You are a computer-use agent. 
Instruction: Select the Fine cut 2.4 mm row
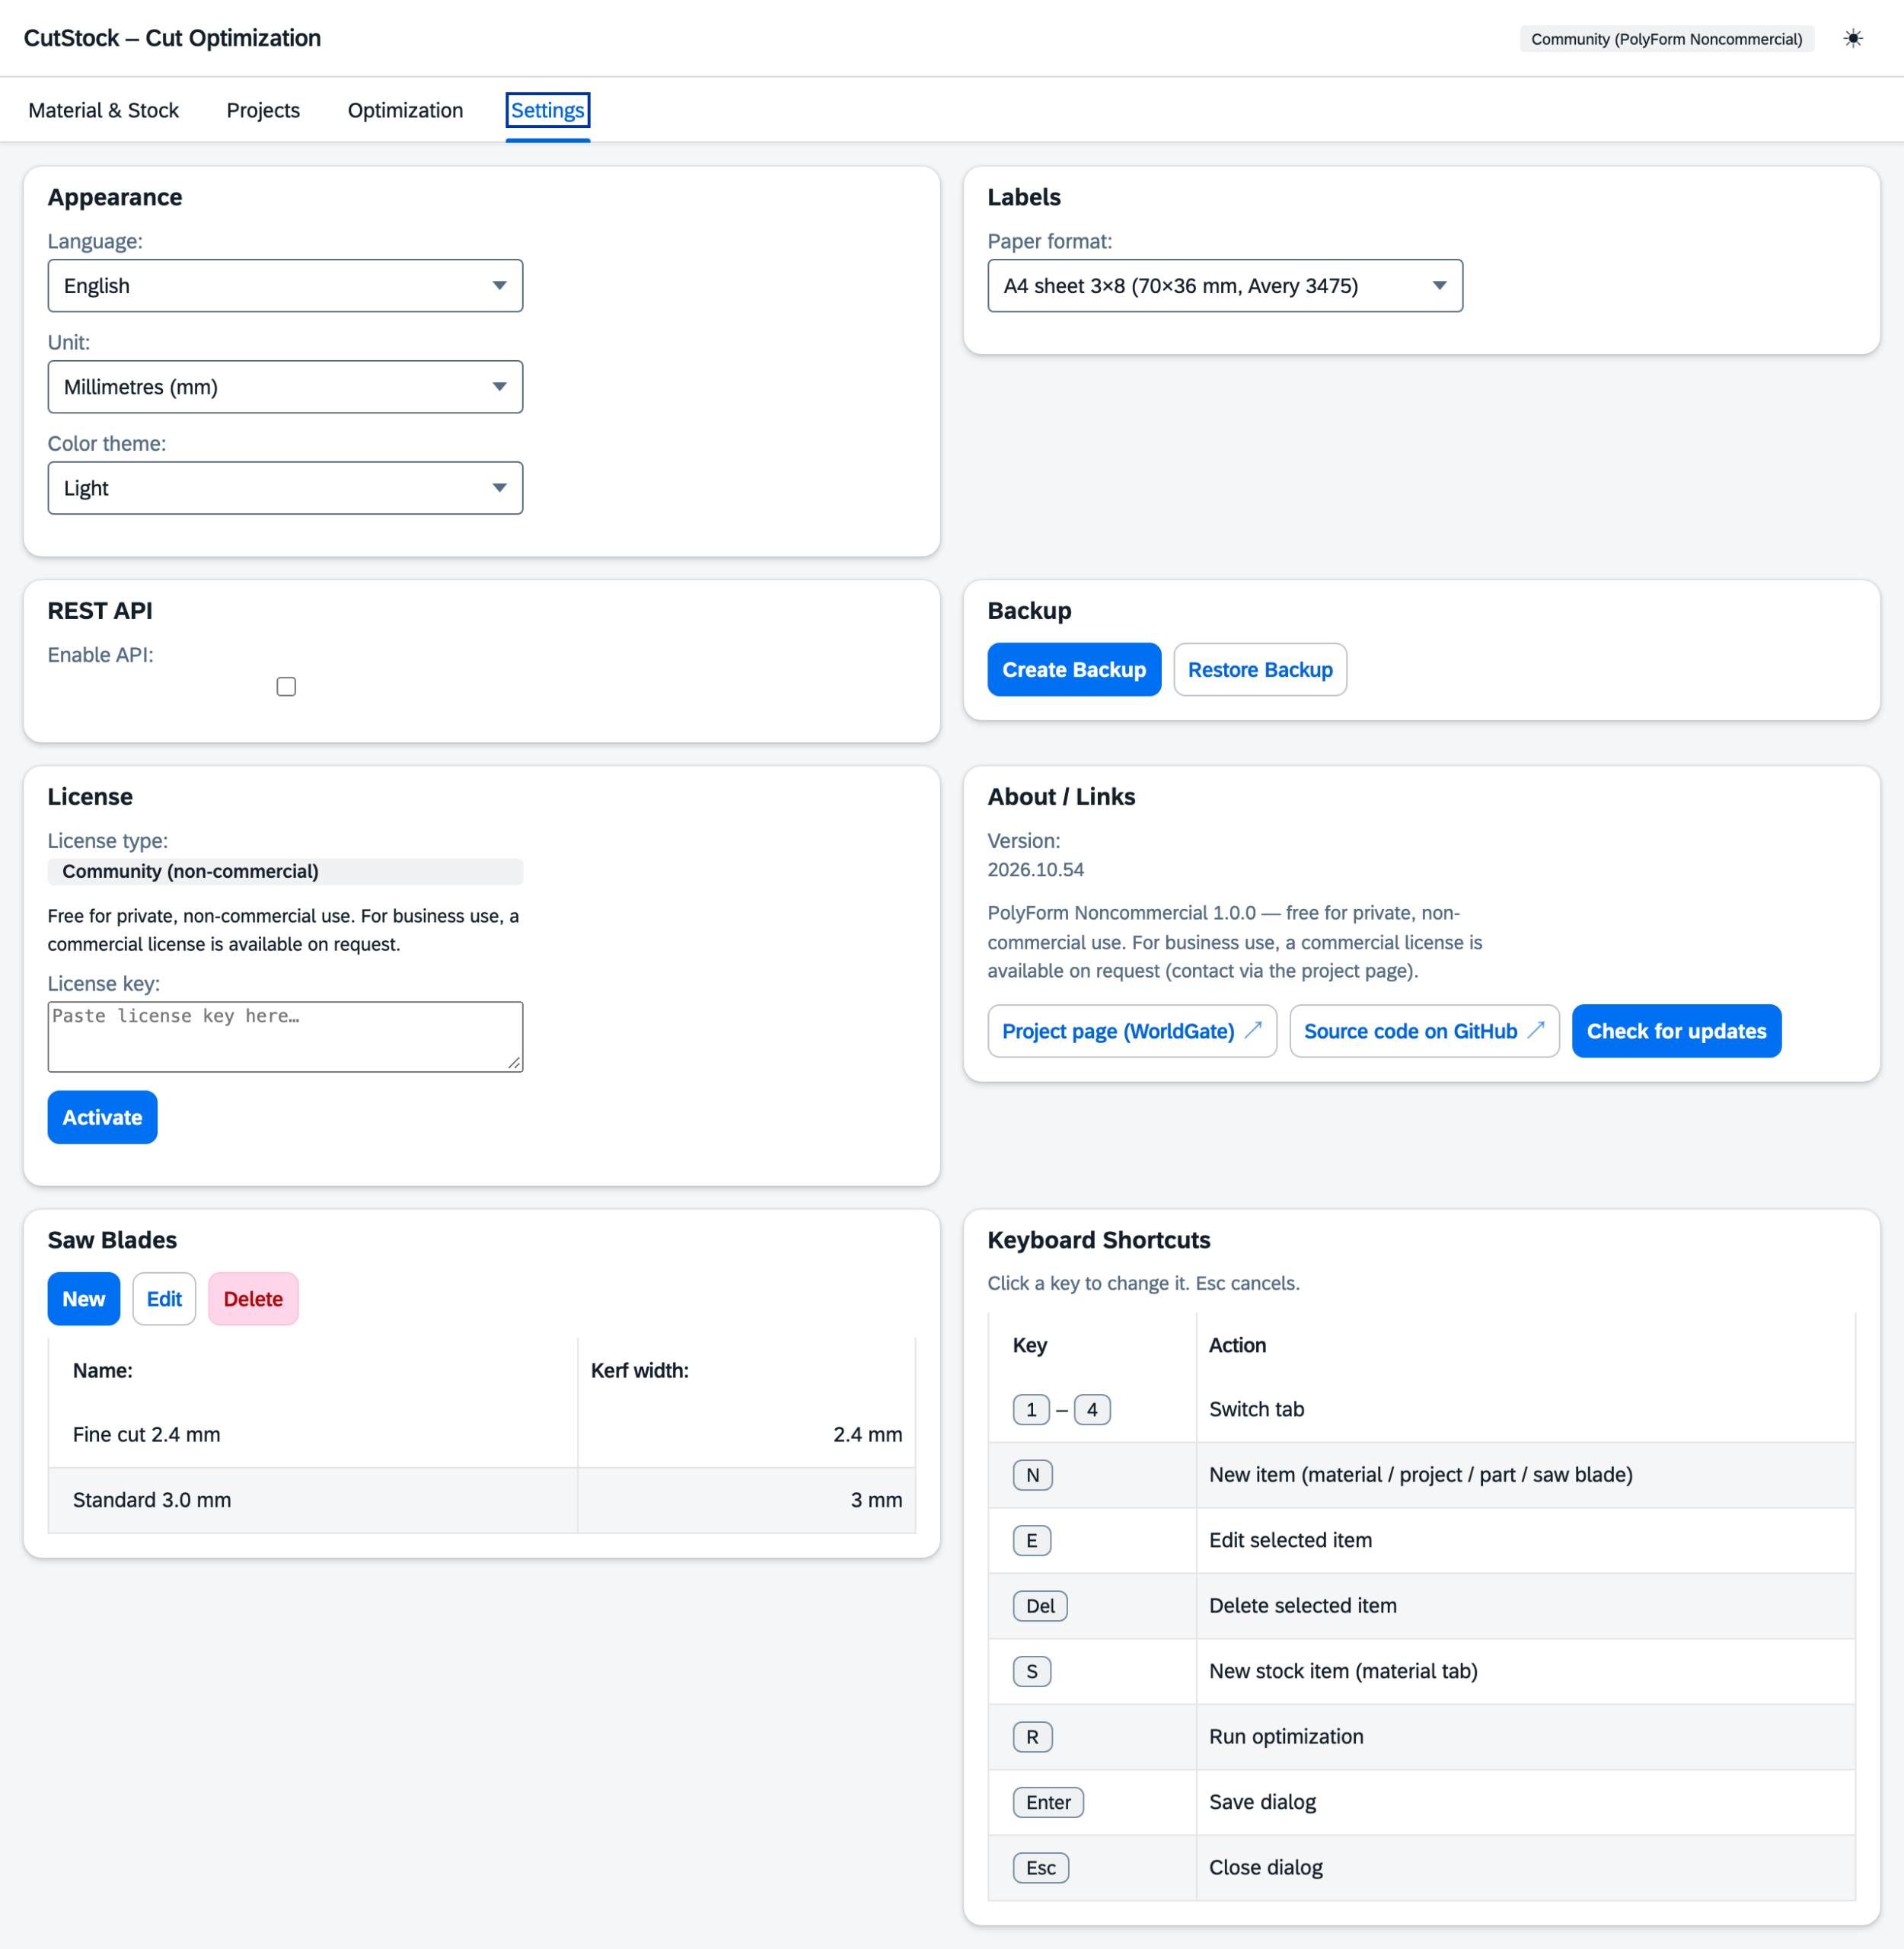click(x=481, y=1435)
